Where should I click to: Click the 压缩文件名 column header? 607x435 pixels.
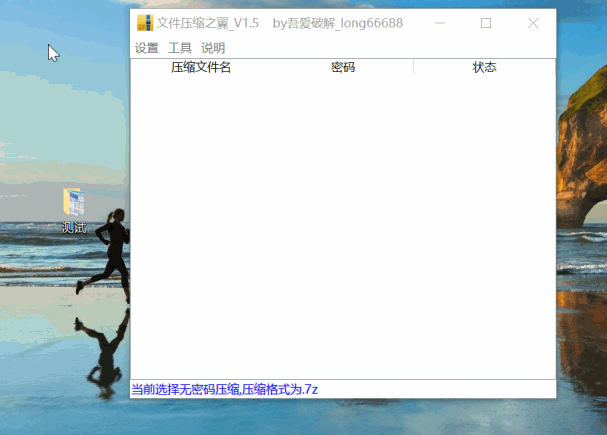201,67
